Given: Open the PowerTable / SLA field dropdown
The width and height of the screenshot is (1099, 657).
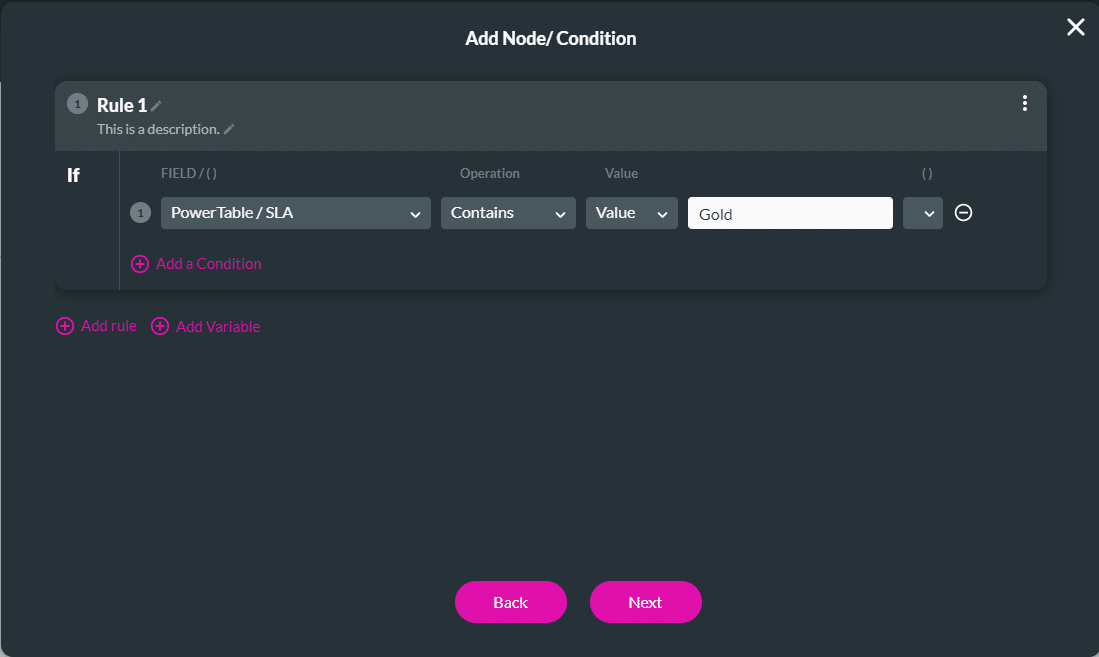Looking at the screenshot, I should click(295, 213).
